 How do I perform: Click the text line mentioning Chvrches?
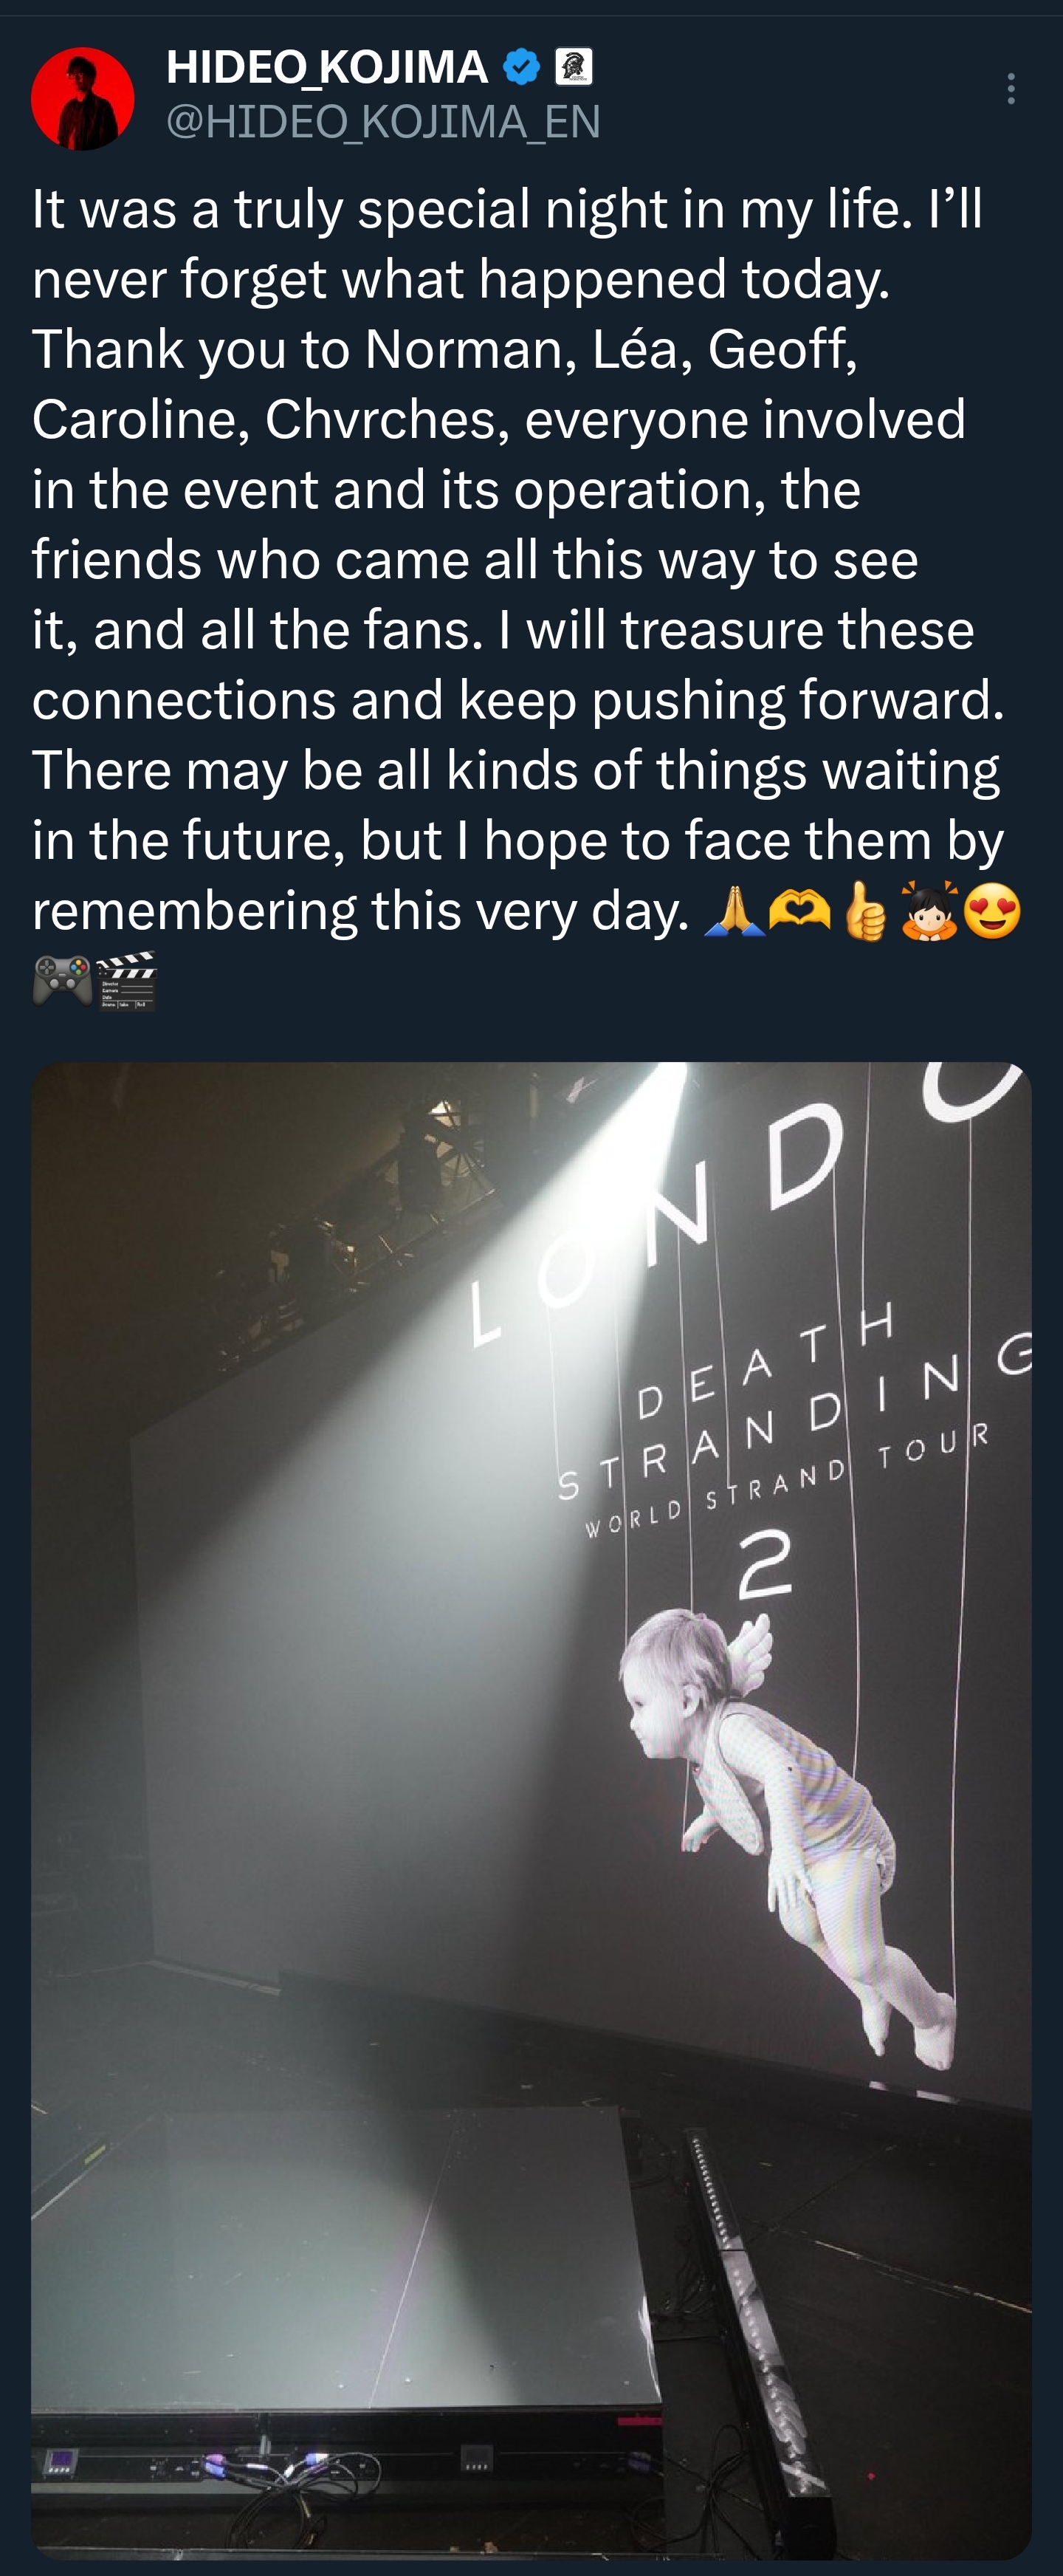[498, 418]
